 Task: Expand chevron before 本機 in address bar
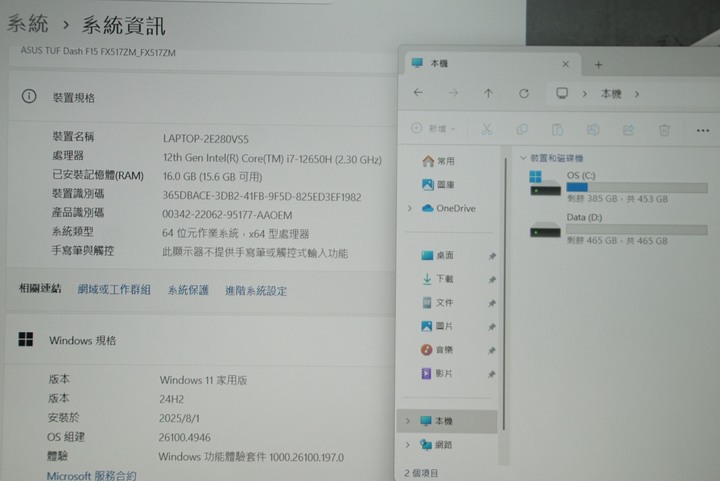585,94
